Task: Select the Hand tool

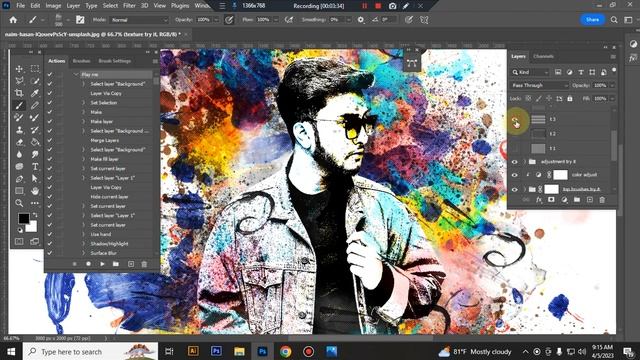Action: 35,191
